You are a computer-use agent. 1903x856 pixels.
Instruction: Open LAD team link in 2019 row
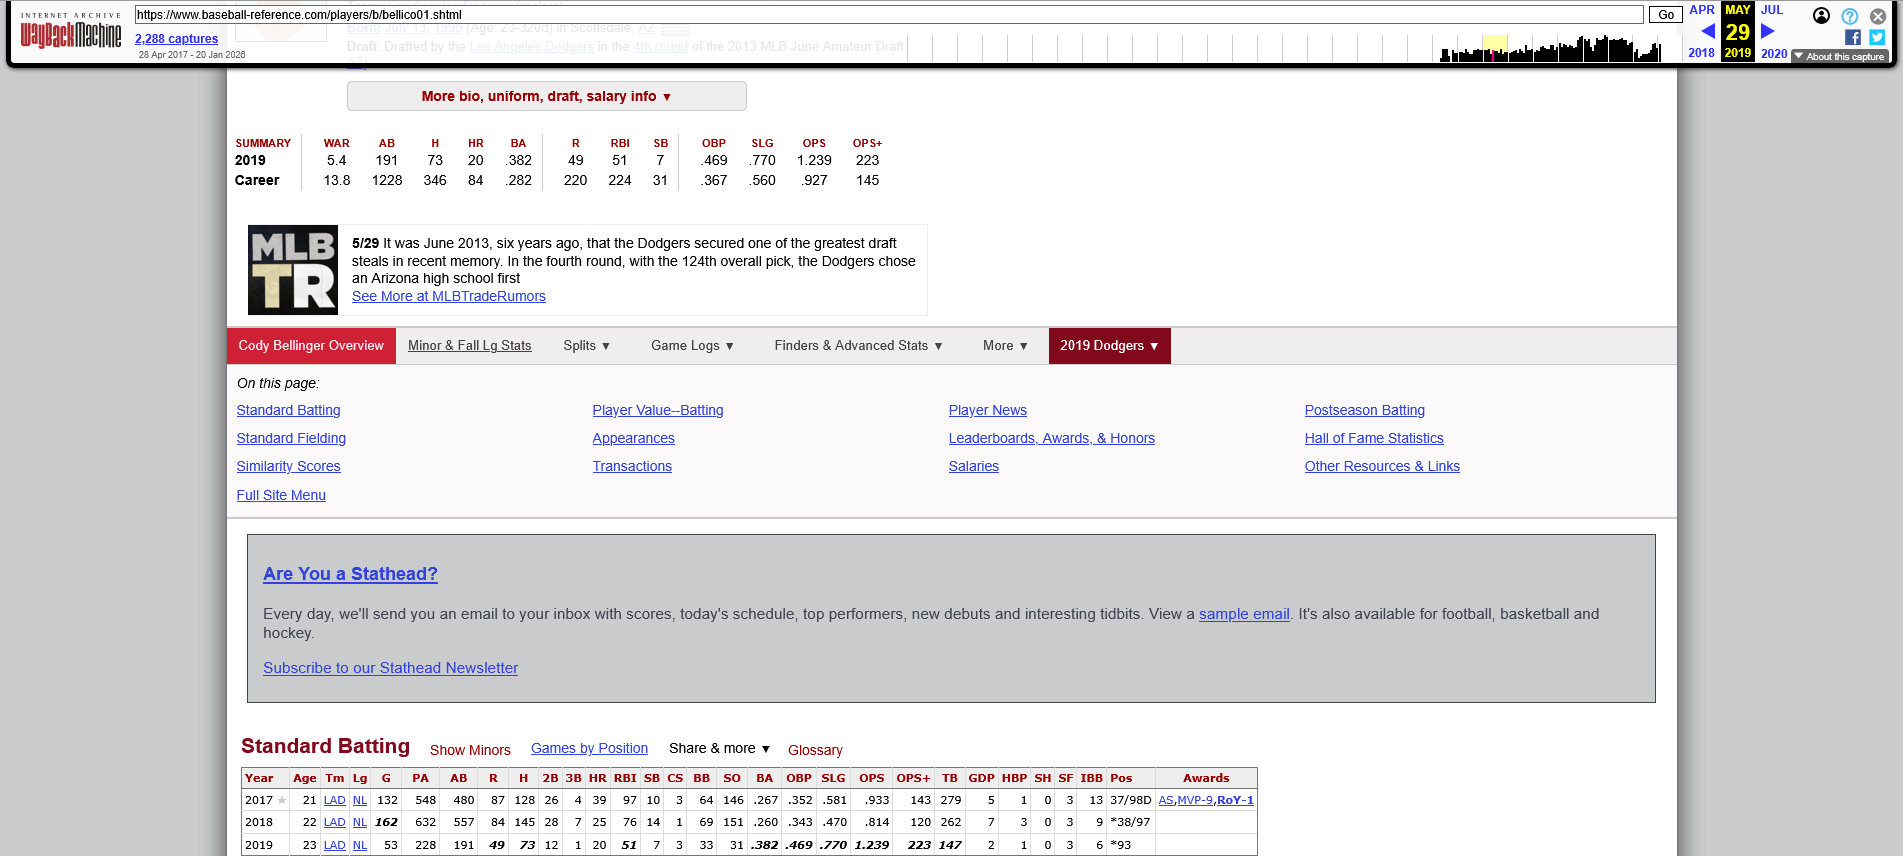tap(334, 845)
